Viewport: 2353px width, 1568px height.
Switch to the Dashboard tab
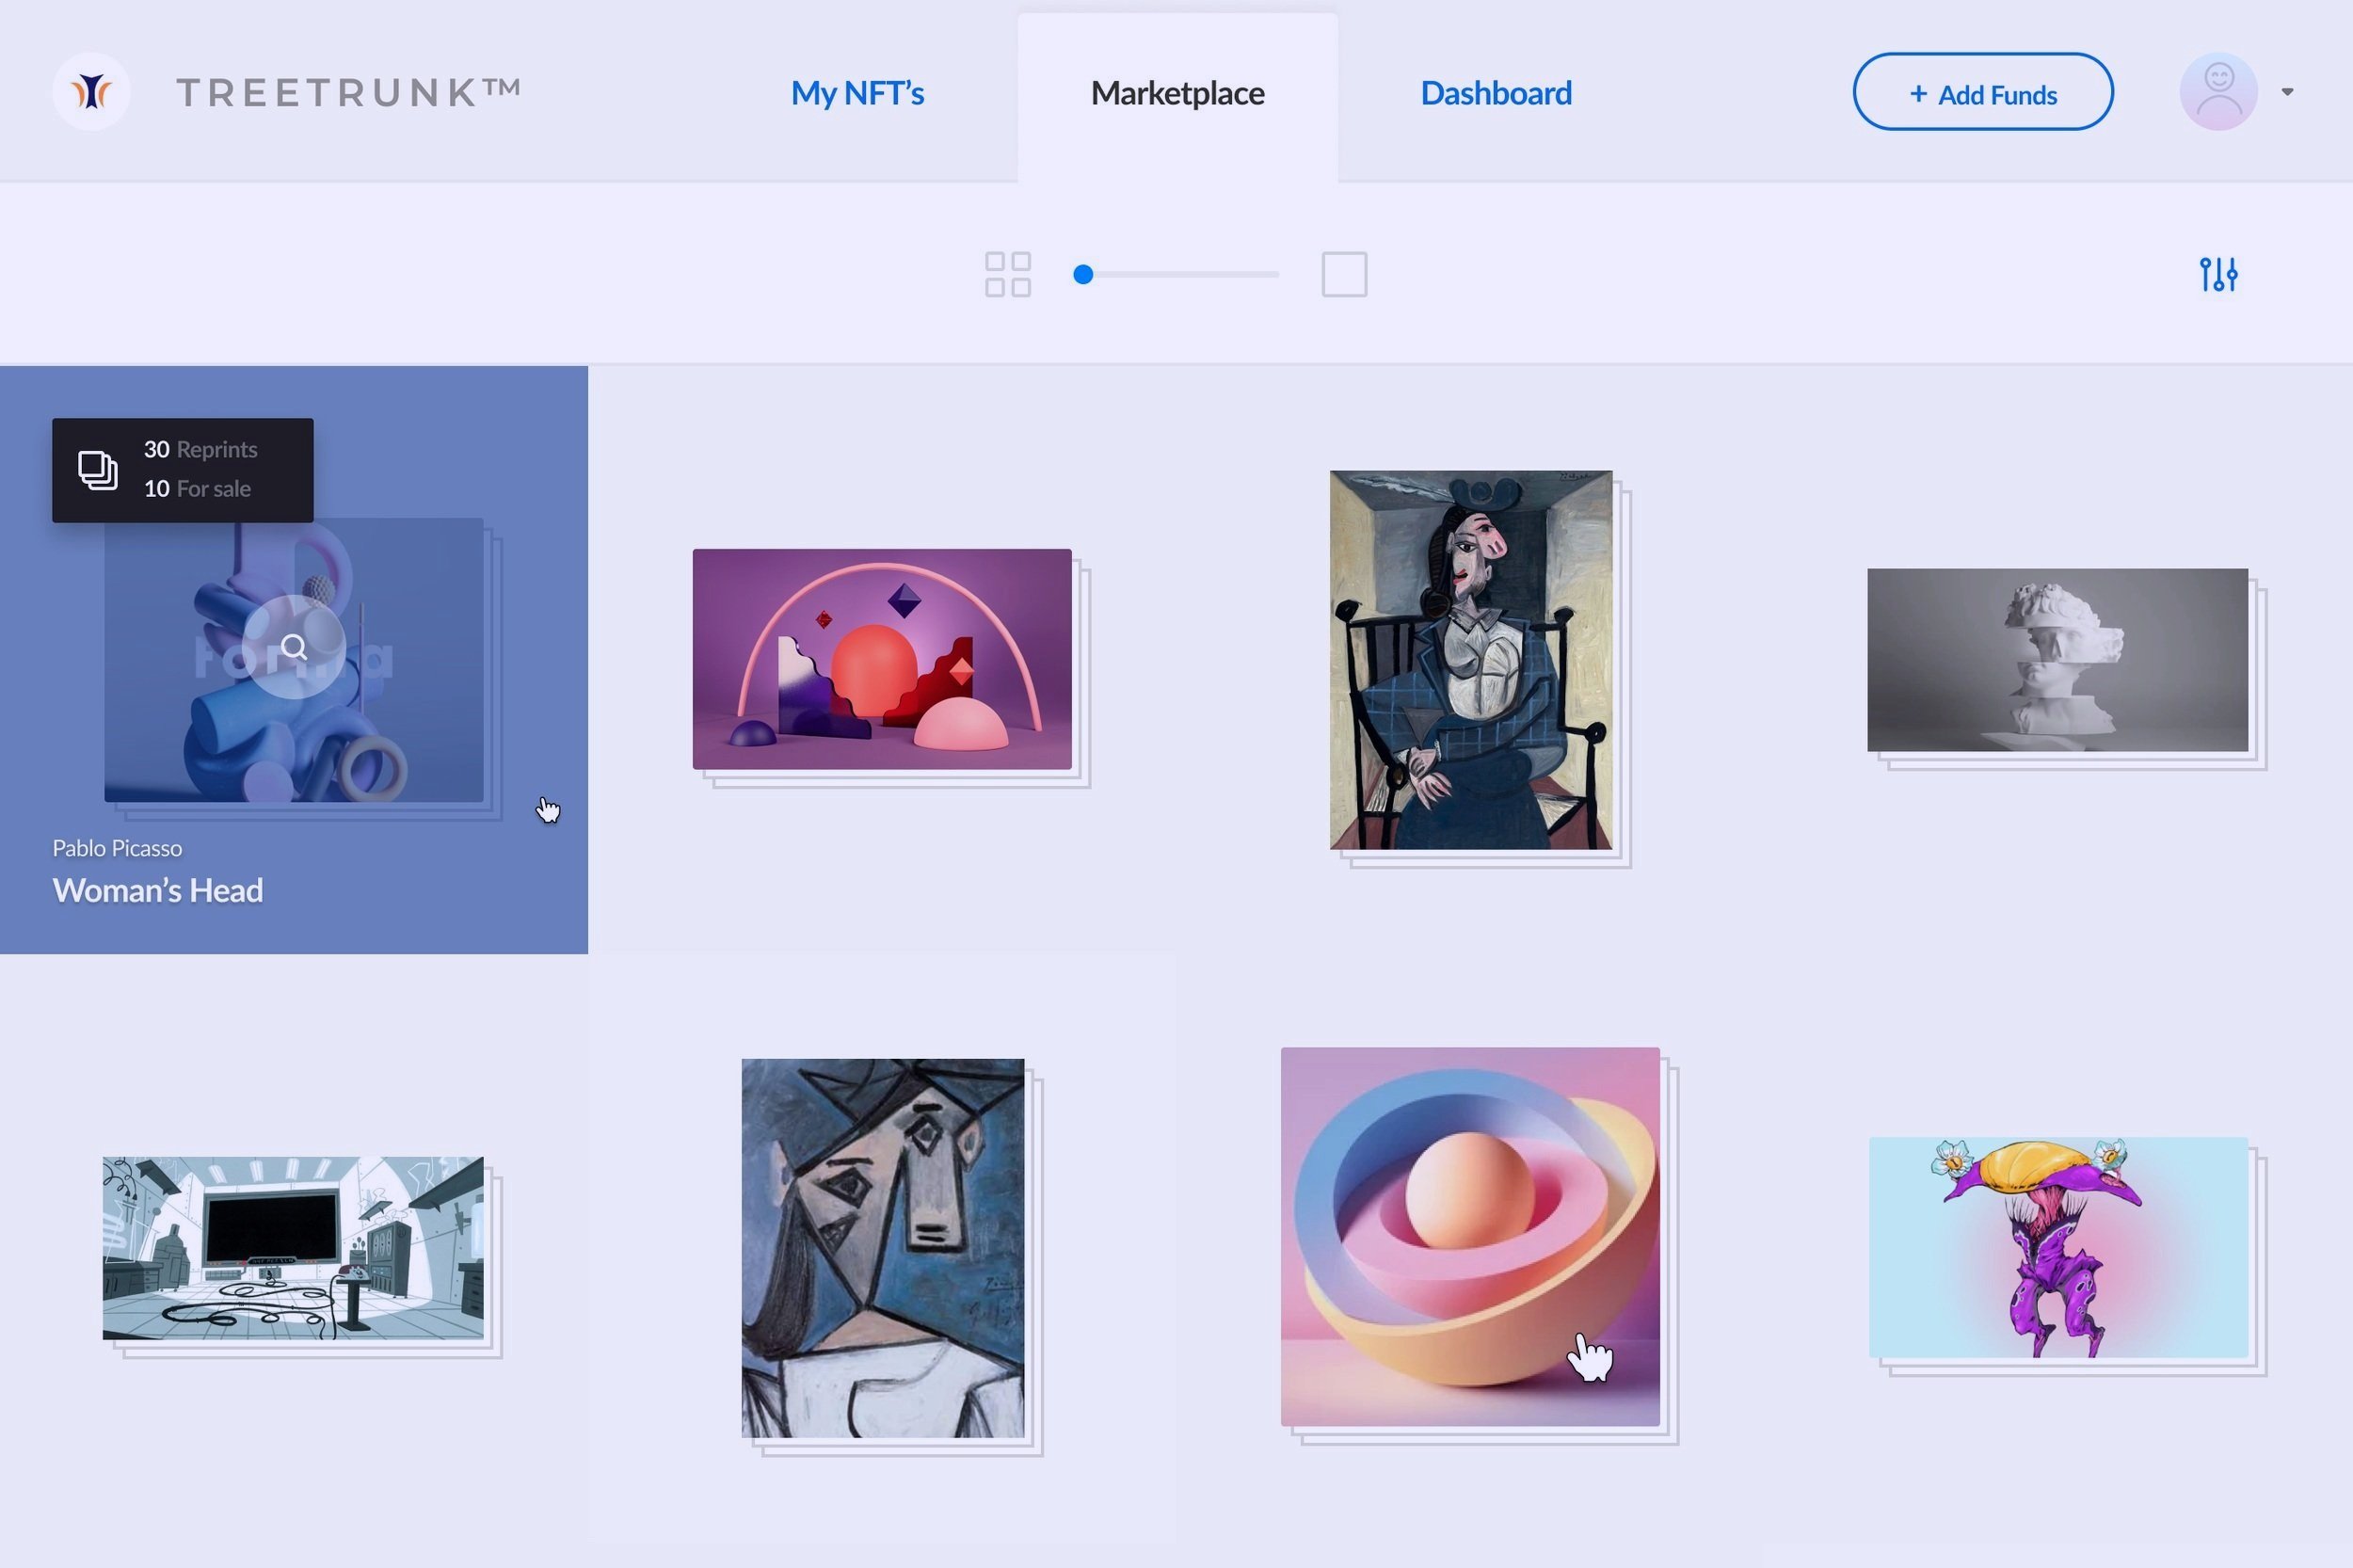1496,93
